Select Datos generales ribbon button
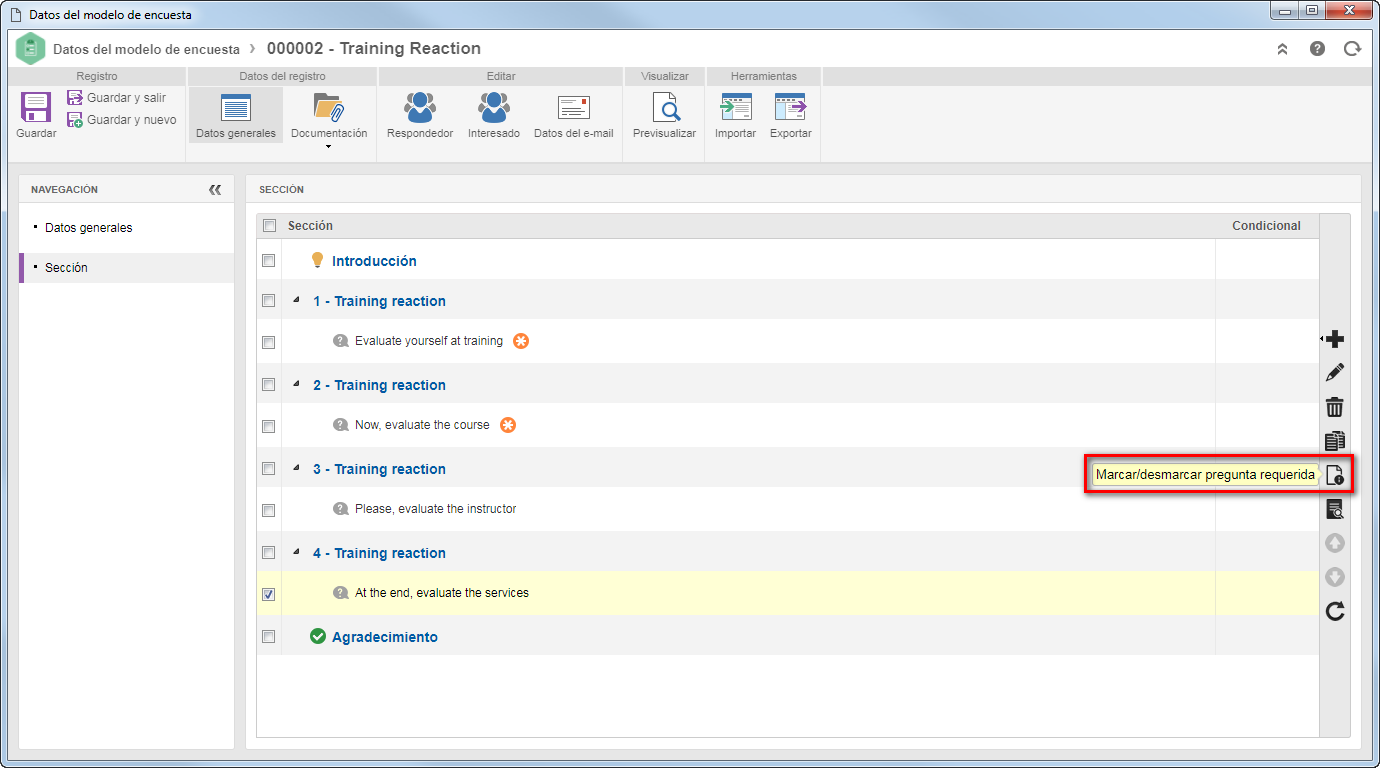Viewport: 1380px width, 768px height. pos(236,116)
